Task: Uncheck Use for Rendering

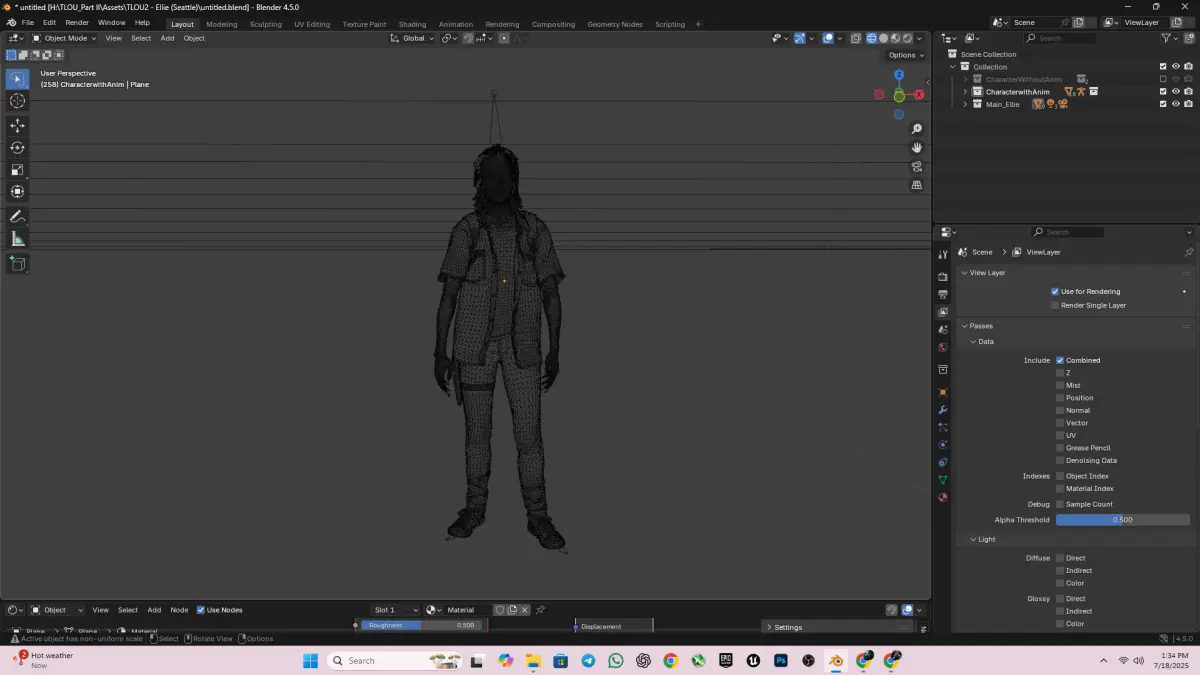Action: pyautogui.click(x=1055, y=292)
